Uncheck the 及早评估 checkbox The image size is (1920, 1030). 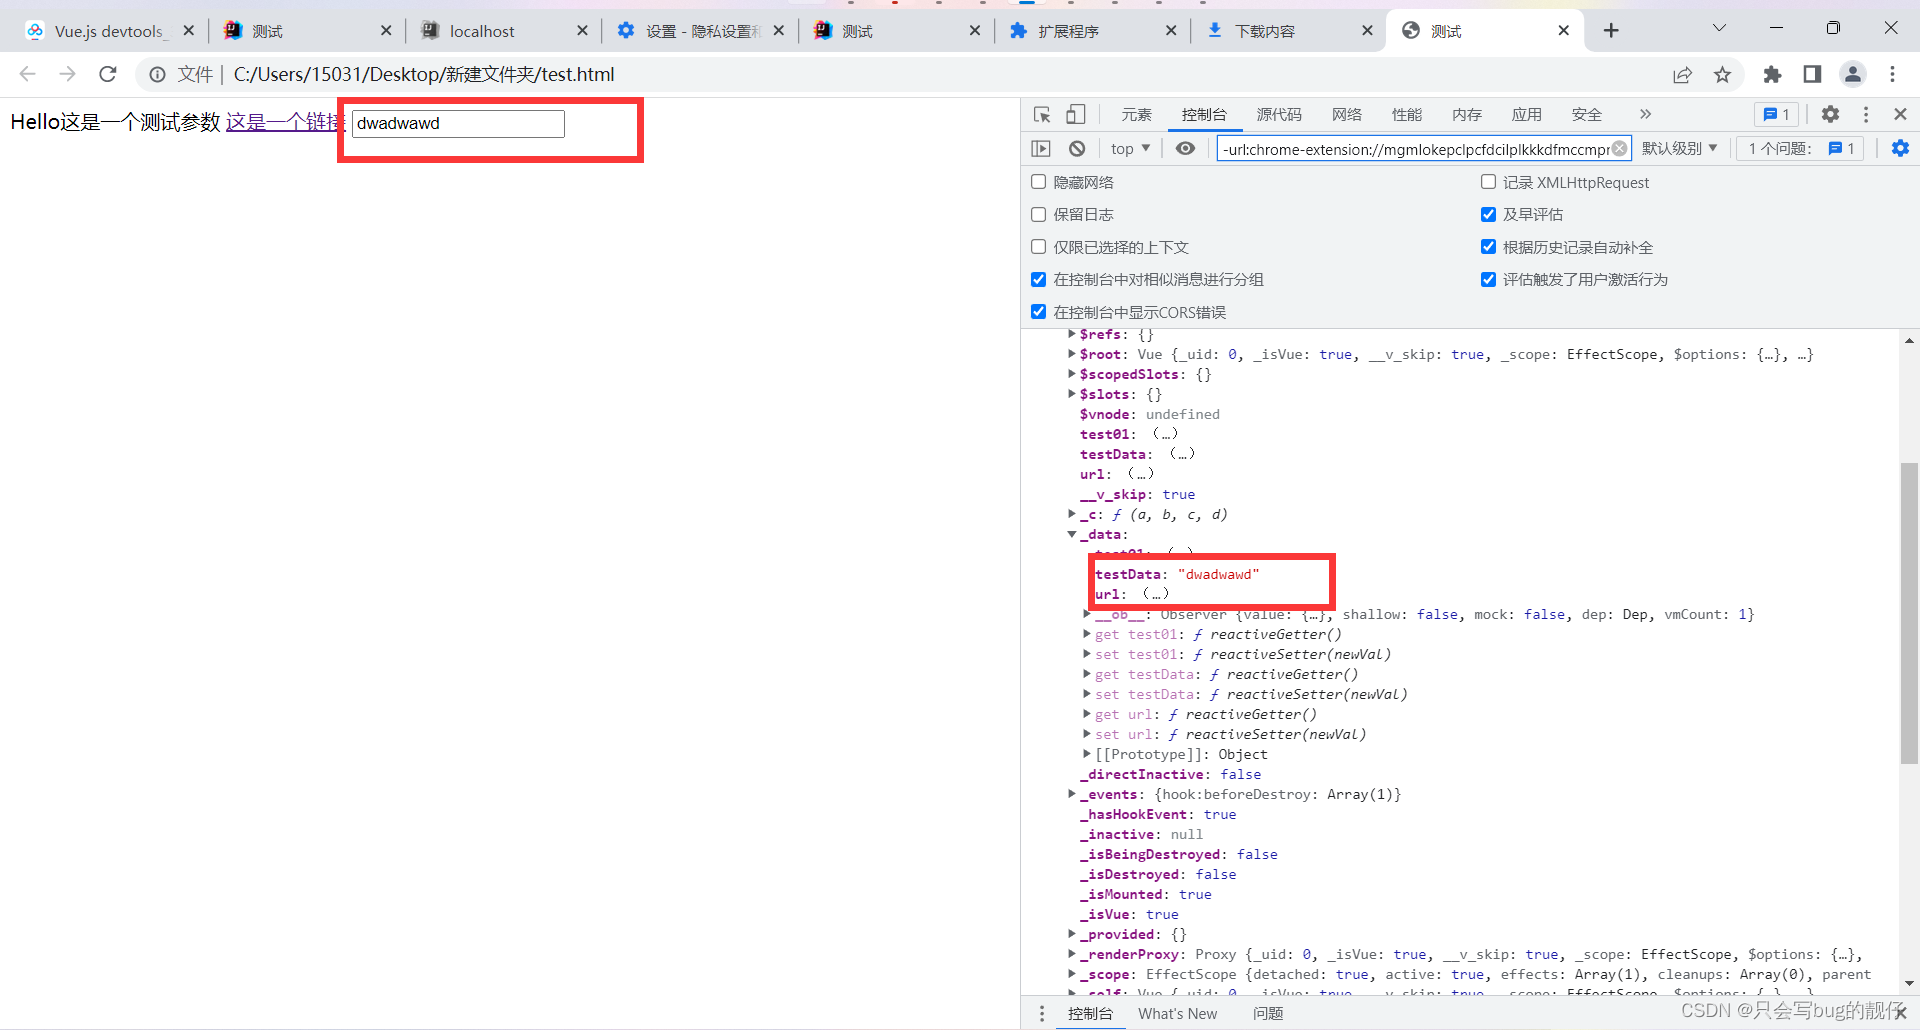(1488, 214)
